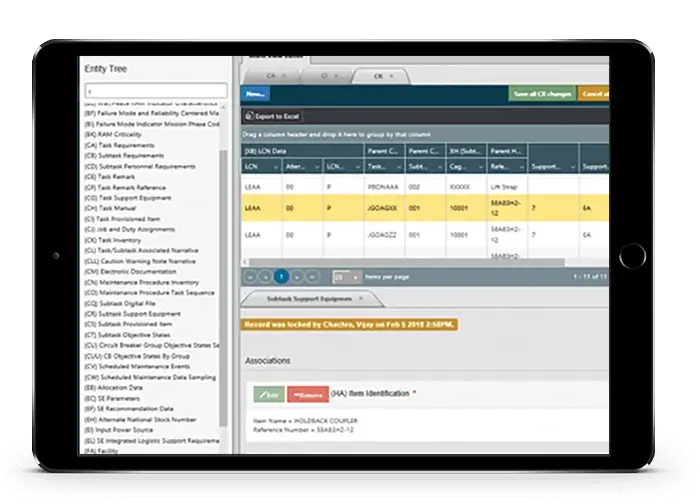
Task: Click the PBONAAA cell in the grid
Action: [x=383, y=187]
